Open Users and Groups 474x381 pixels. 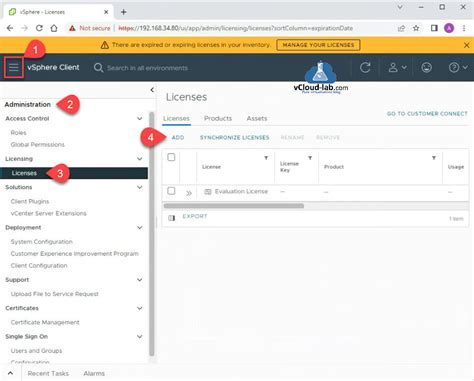coord(36,351)
